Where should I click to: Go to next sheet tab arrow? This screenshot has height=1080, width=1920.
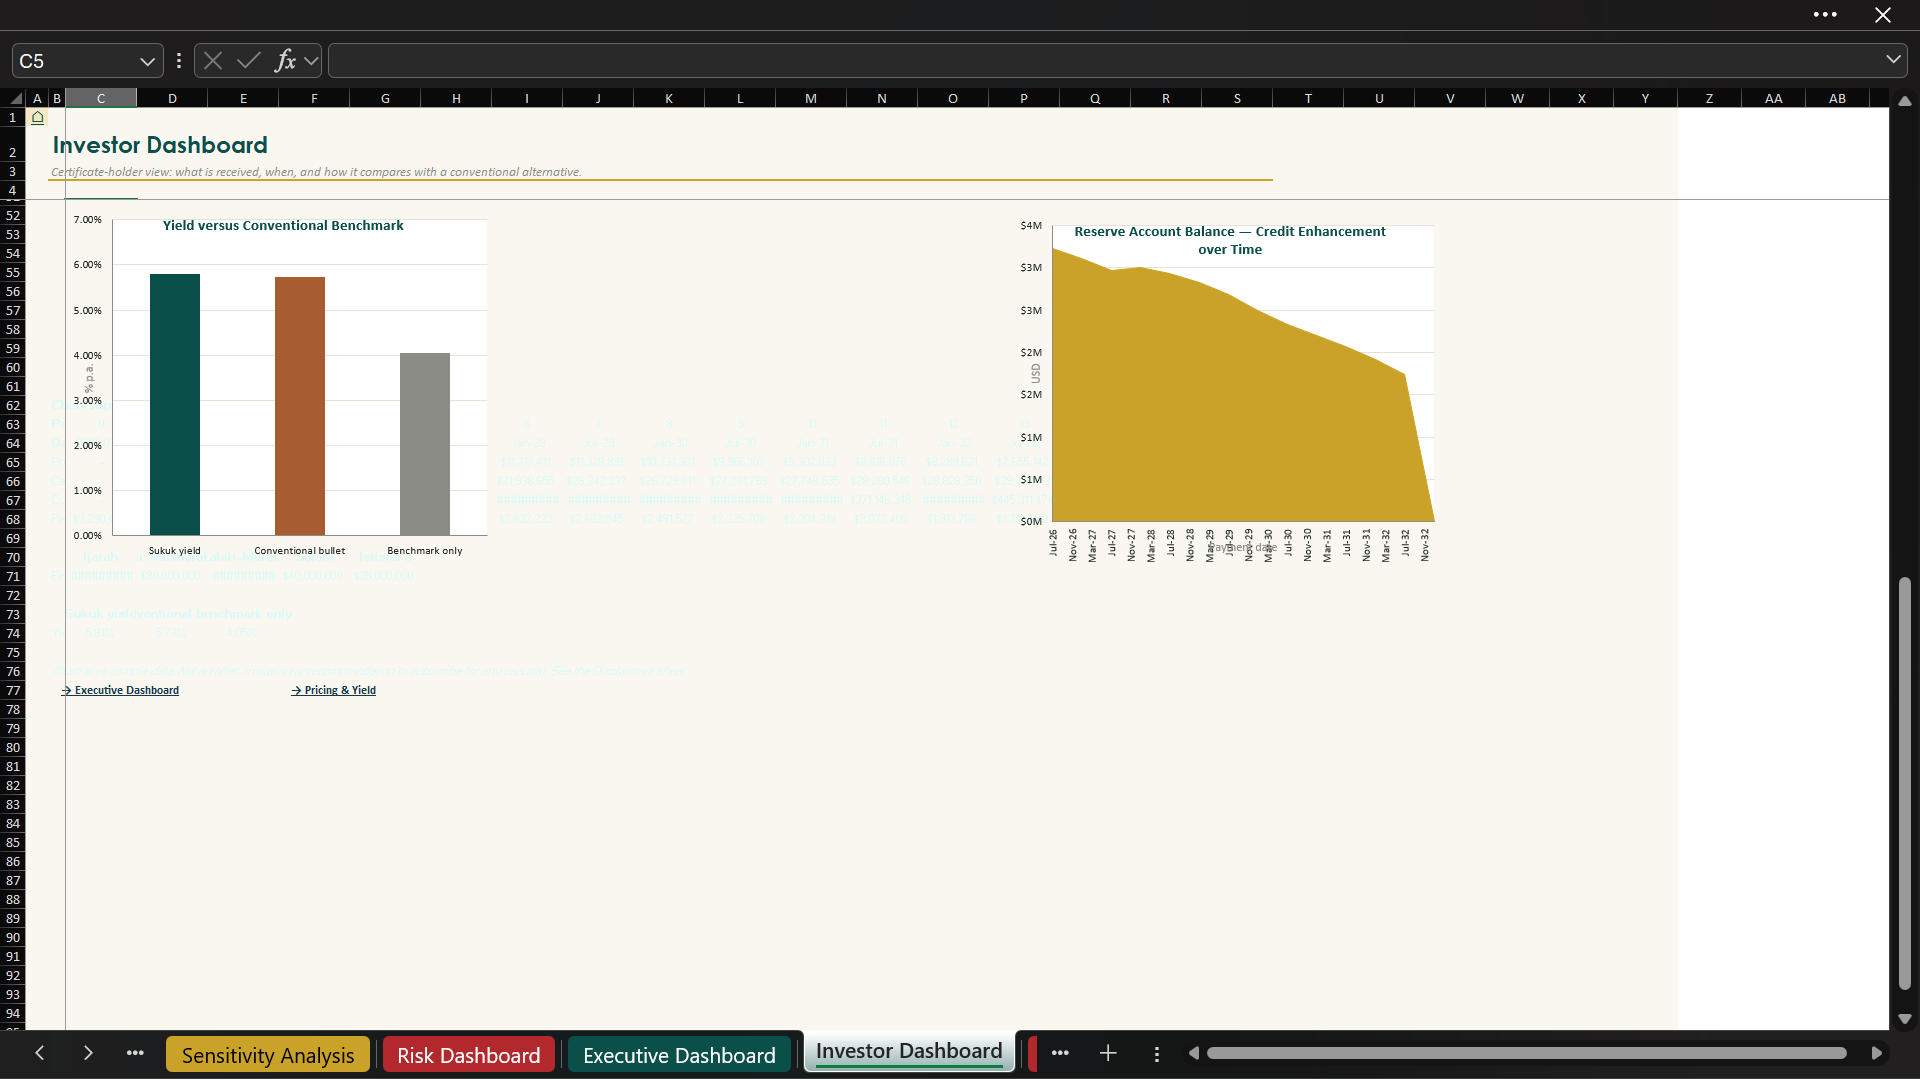coord(88,1053)
